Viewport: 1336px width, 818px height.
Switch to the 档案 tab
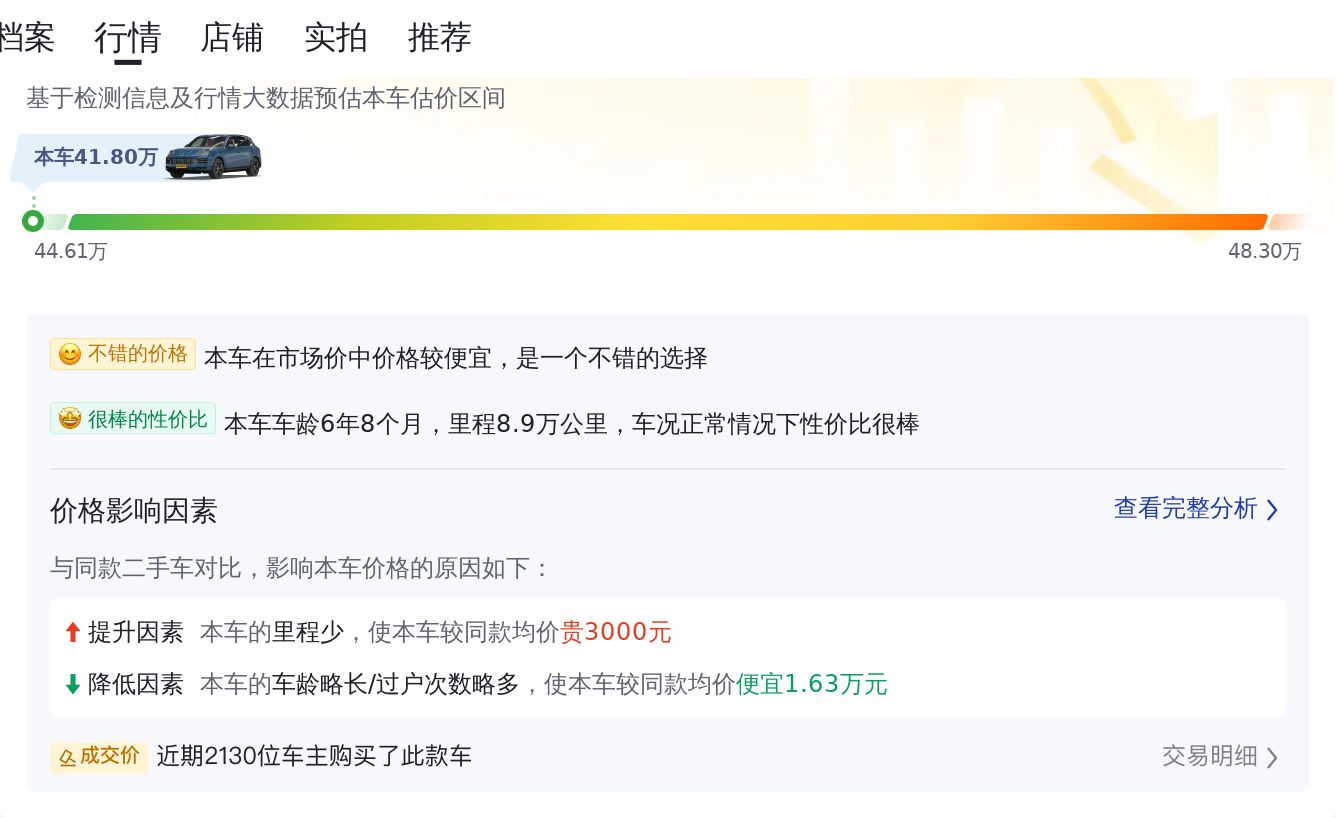(x=26, y=38)
